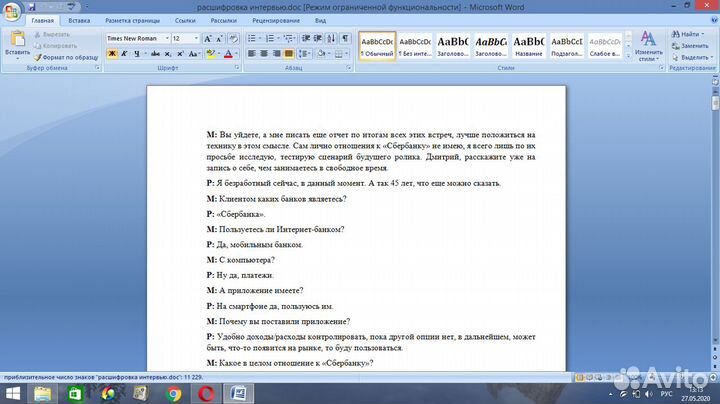Image resolution: width=720 pixels, height=404 pixels.
Task: Switch to the Вставка tab
Action: tap(80, 20)
